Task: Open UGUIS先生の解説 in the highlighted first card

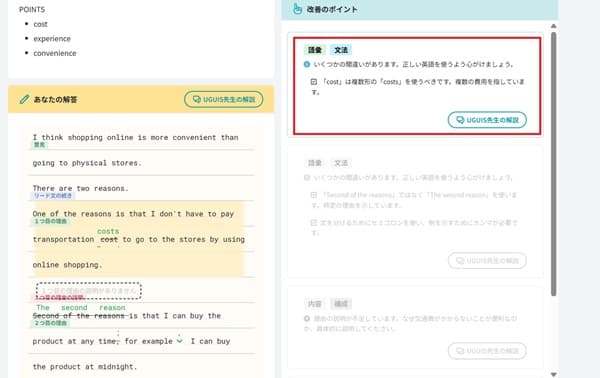Action: coord(487,120)
